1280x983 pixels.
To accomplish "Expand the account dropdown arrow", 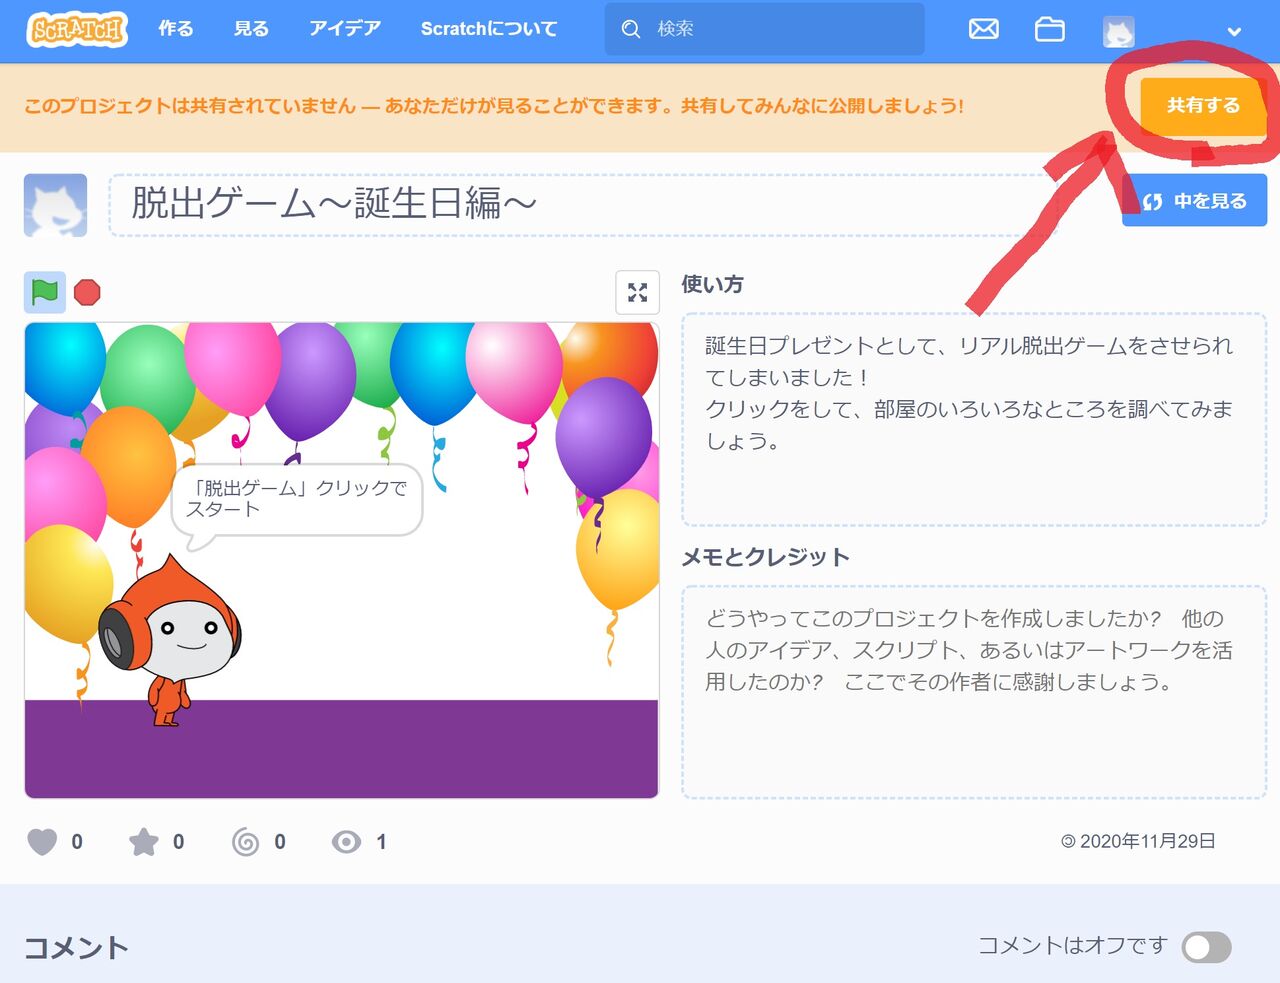I will click(1235, 31).
